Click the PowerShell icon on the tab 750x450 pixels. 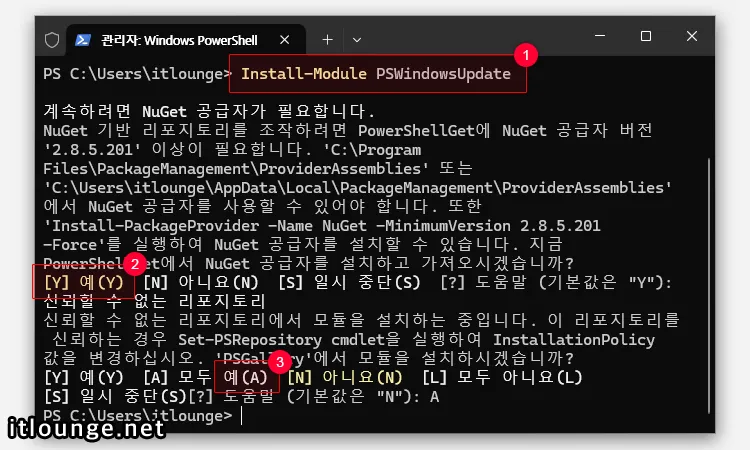(x=83, y=40)
